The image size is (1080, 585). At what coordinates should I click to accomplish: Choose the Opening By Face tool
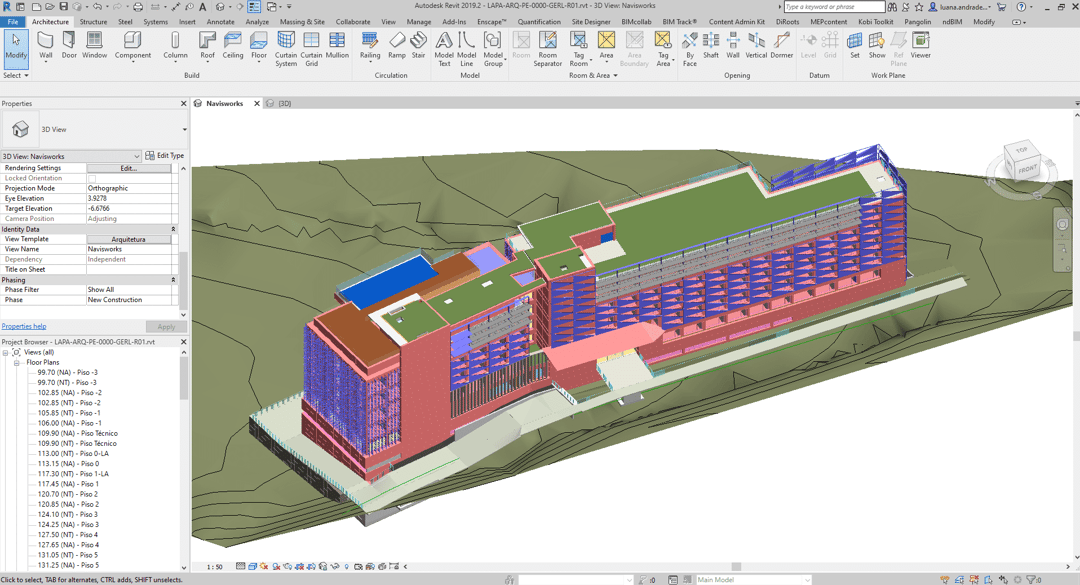click(689, 49)
